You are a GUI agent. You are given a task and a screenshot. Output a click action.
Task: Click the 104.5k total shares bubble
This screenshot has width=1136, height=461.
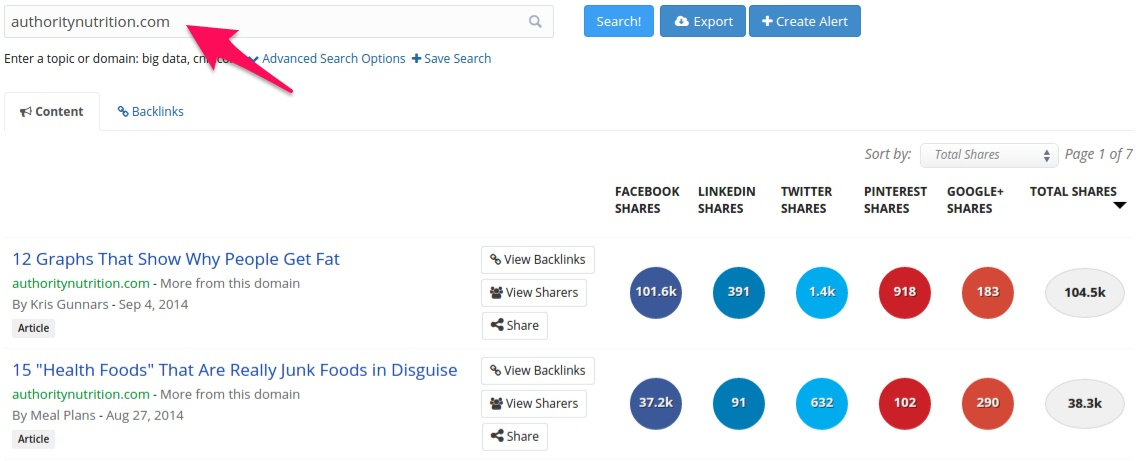(x=1085, y=293)
